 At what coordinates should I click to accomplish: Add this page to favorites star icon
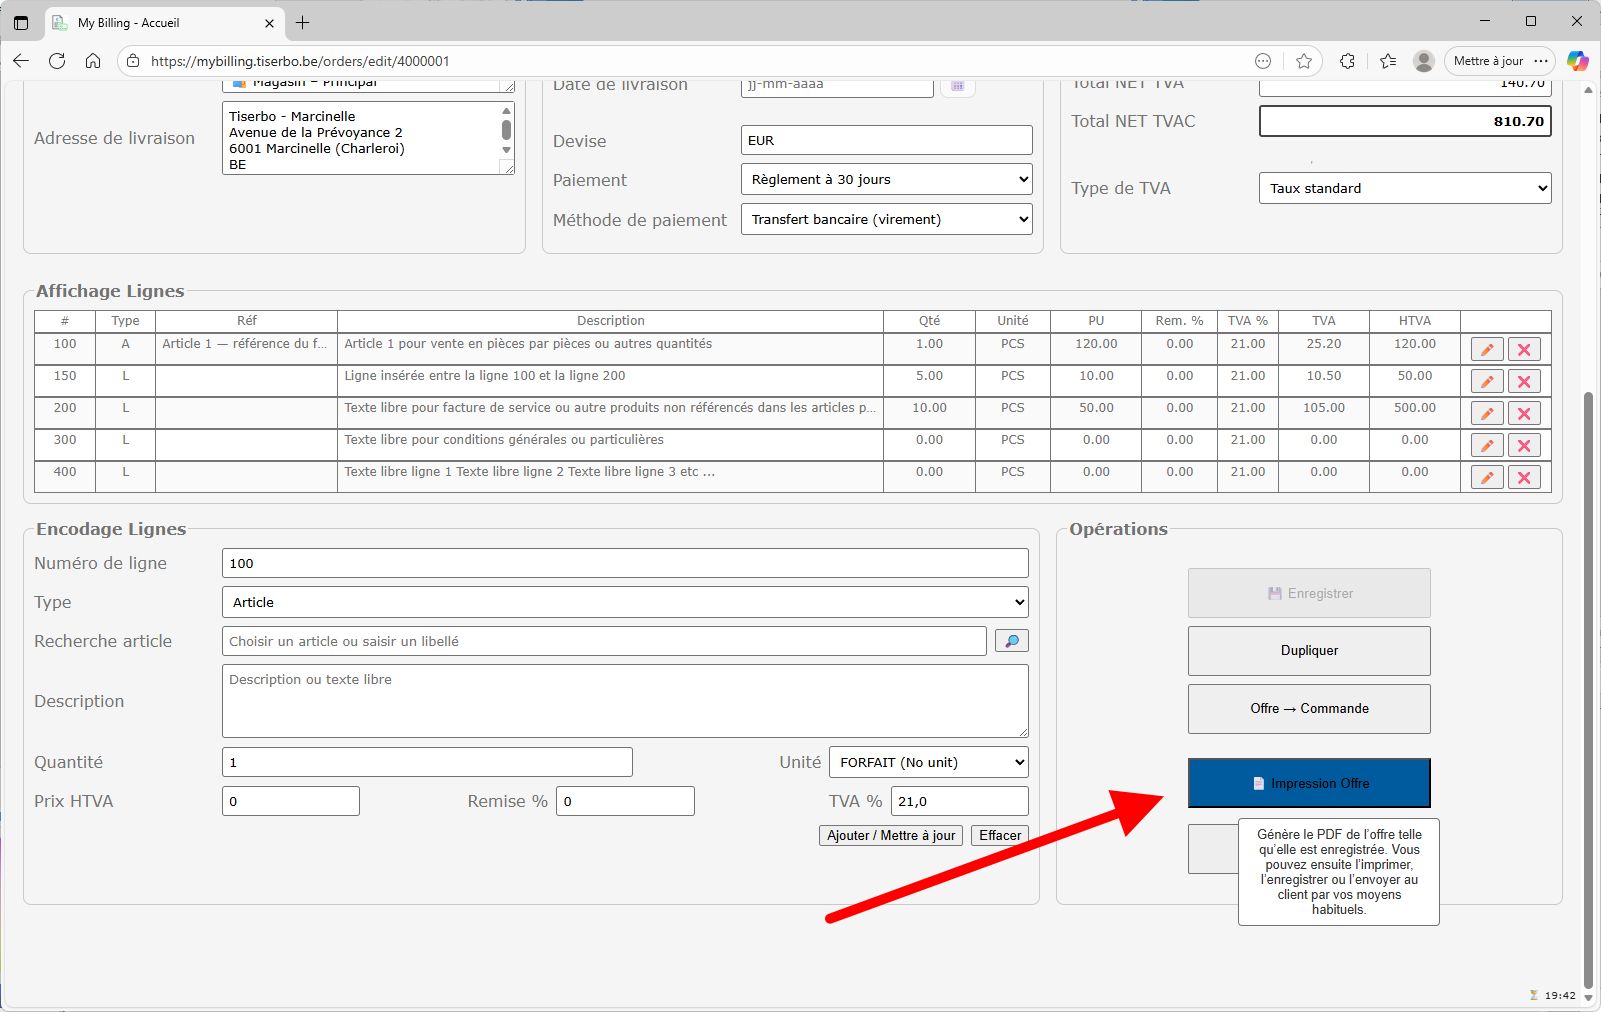[1304, 61]
